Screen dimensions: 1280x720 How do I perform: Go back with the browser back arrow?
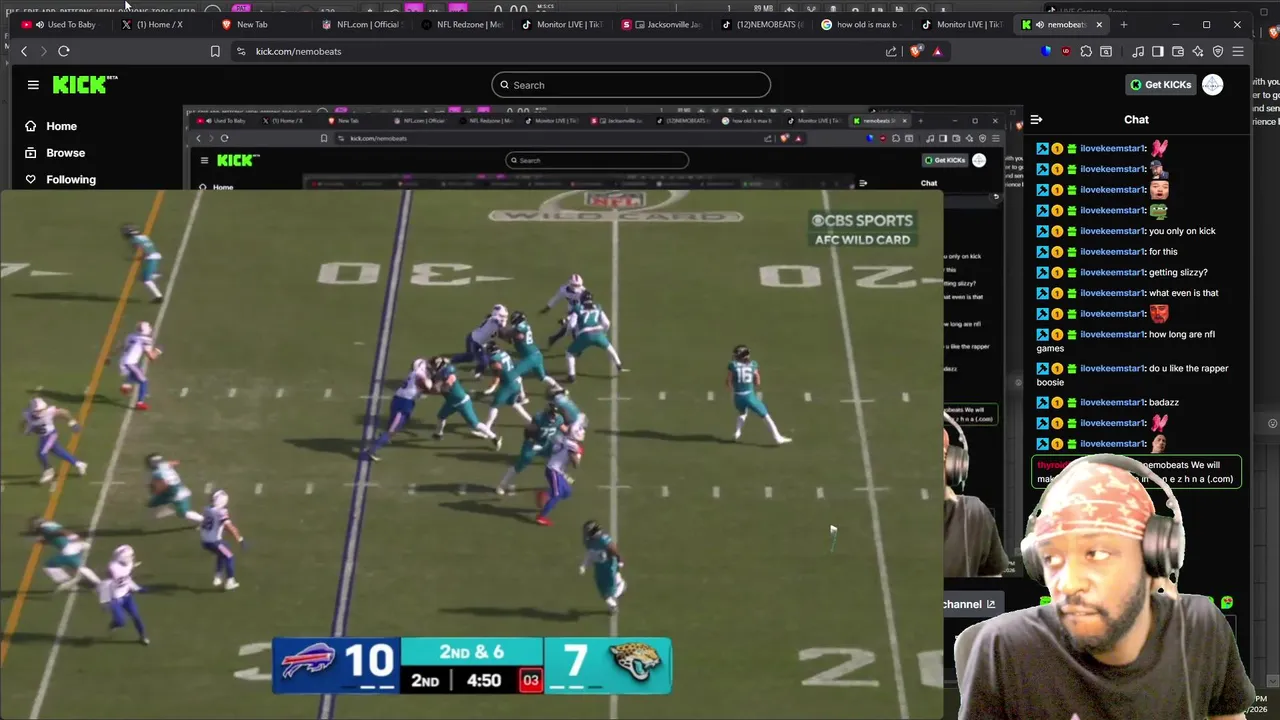coord(24,51)
